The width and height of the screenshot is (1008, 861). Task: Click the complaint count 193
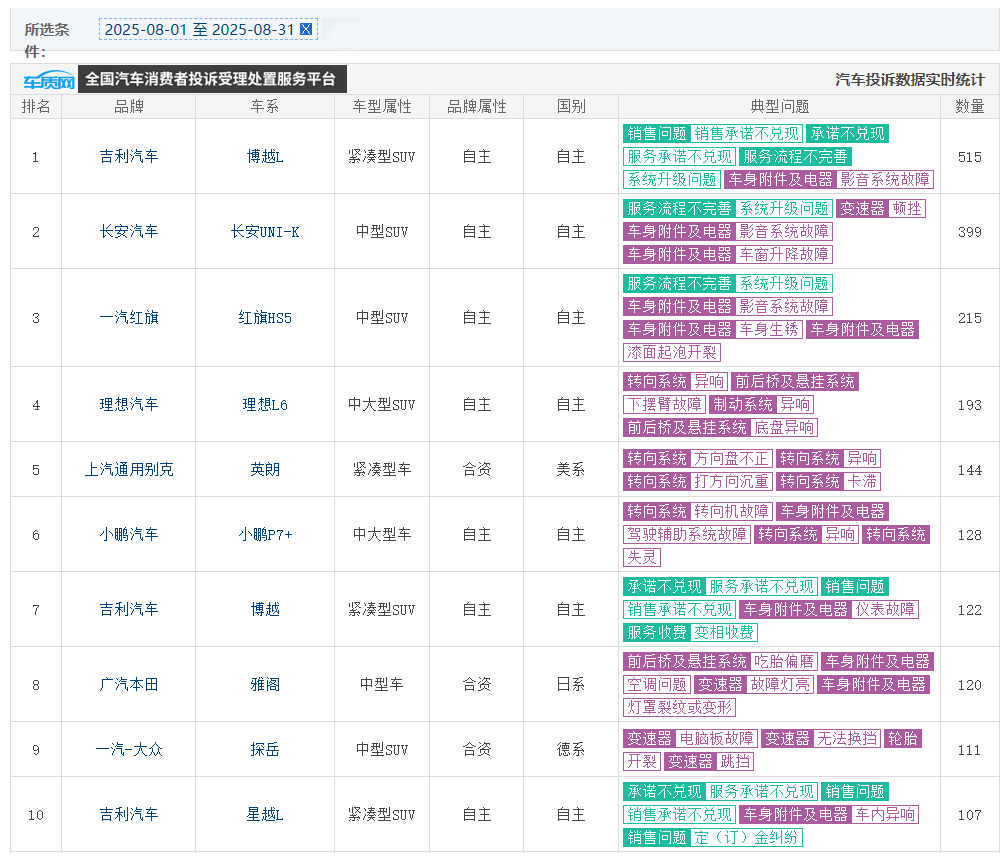(x=969, y=405)
